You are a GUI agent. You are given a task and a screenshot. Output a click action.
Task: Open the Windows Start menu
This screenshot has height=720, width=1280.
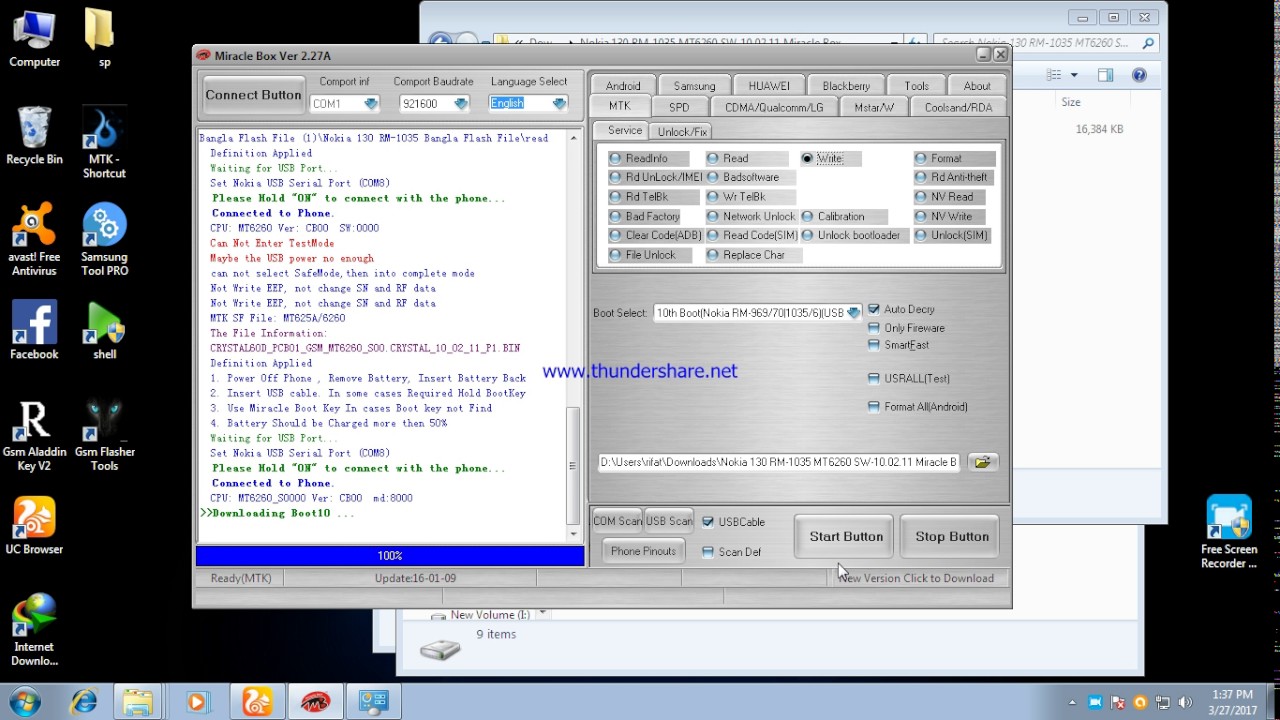24,701
